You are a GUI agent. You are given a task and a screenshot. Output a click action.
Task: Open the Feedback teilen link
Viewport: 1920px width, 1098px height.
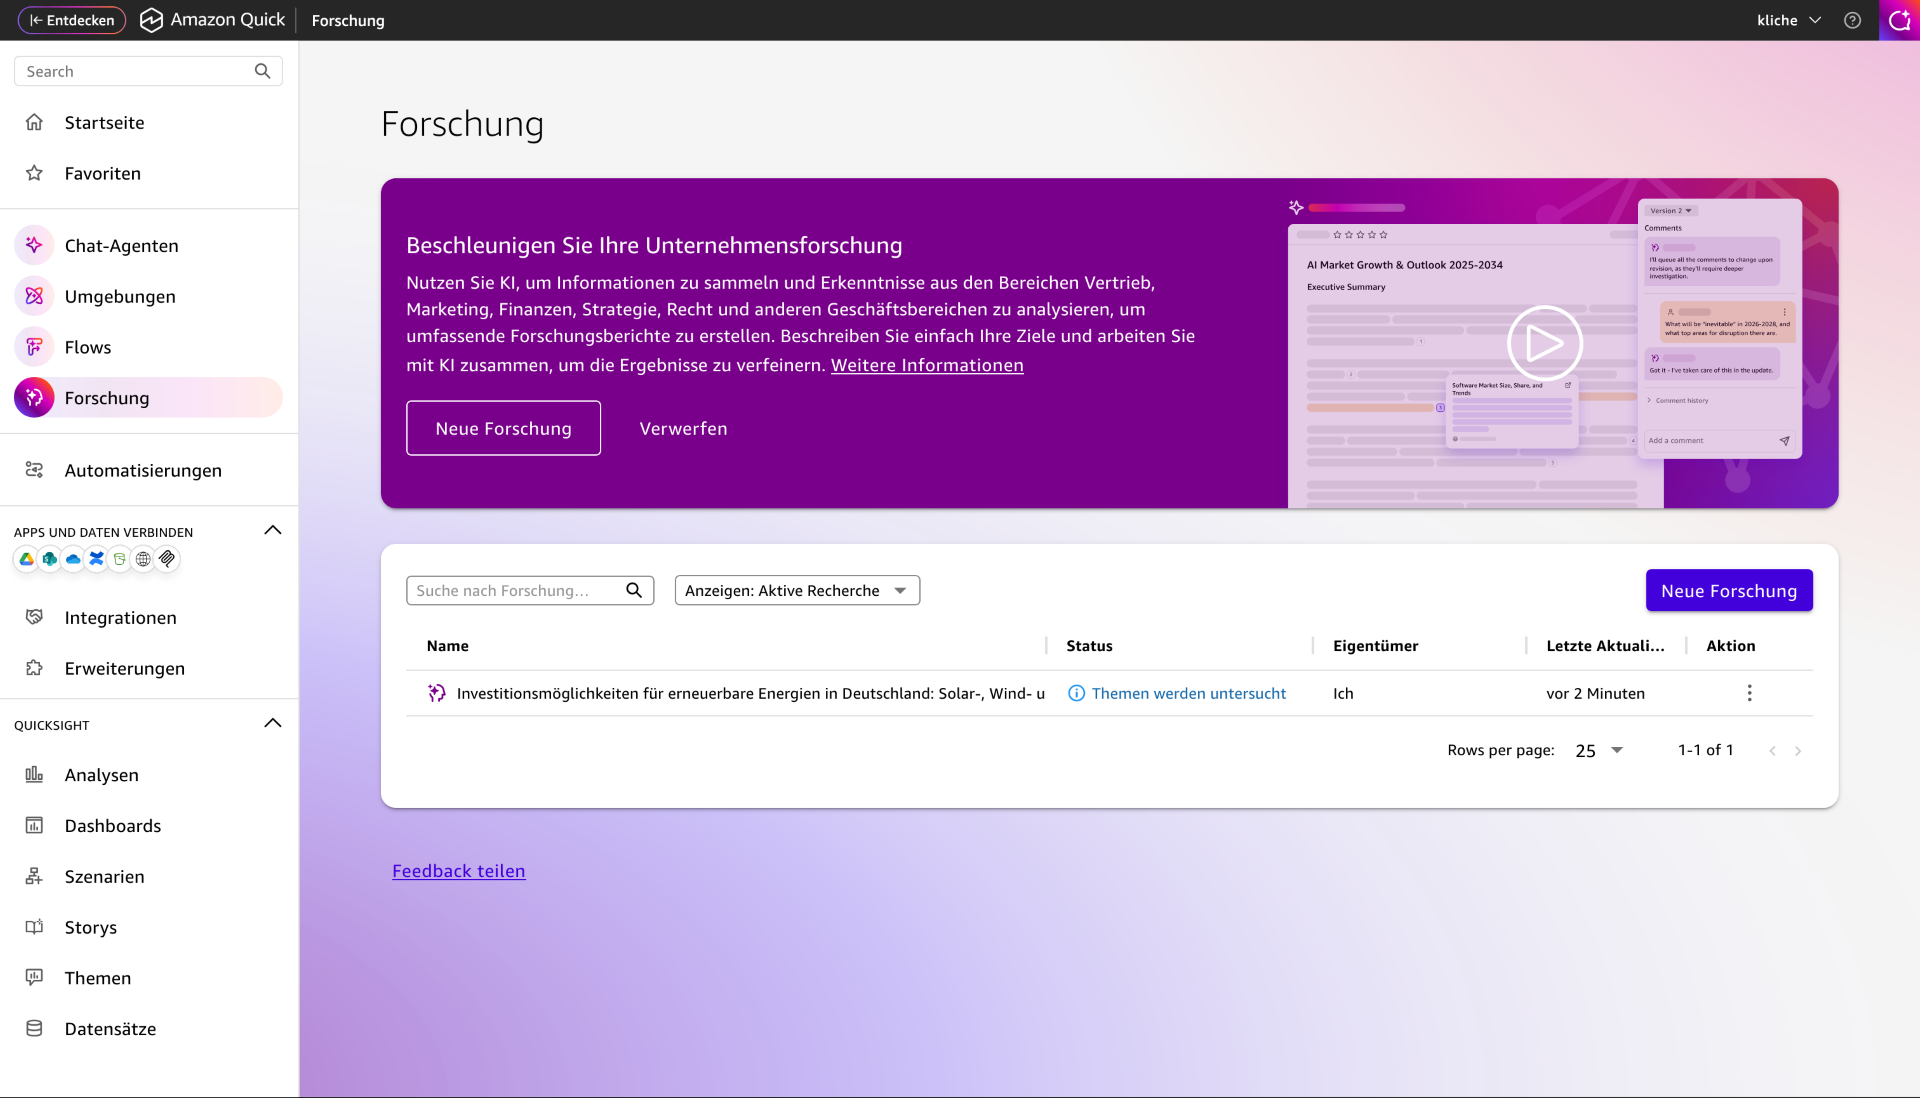point(458,871)
